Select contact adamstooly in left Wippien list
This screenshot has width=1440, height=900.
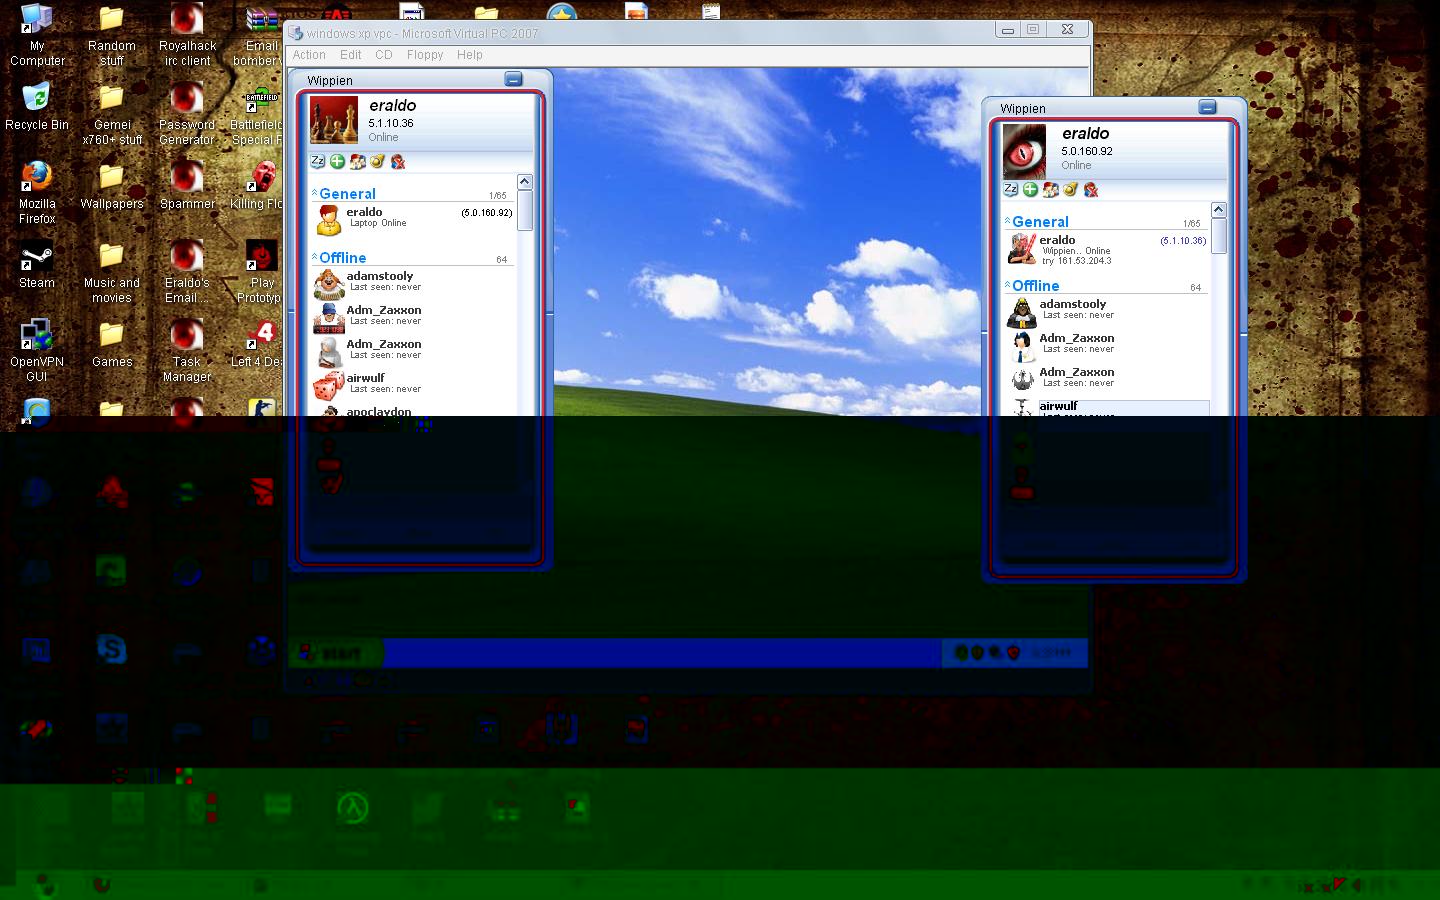(380, 281)
